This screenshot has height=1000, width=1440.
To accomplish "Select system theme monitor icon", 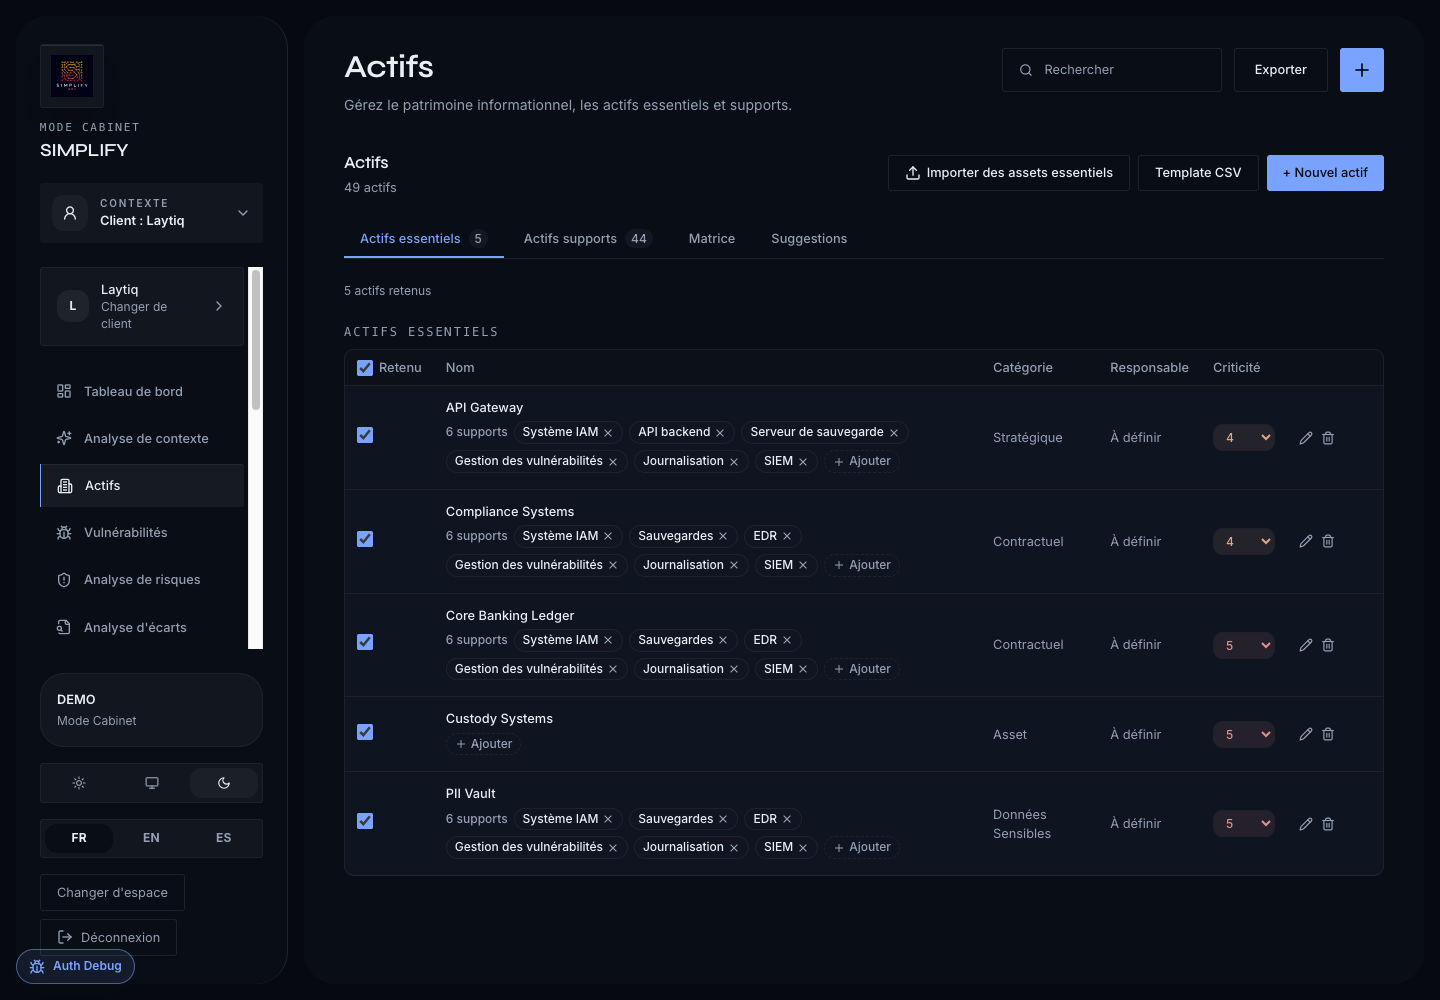I will (152, 783).
